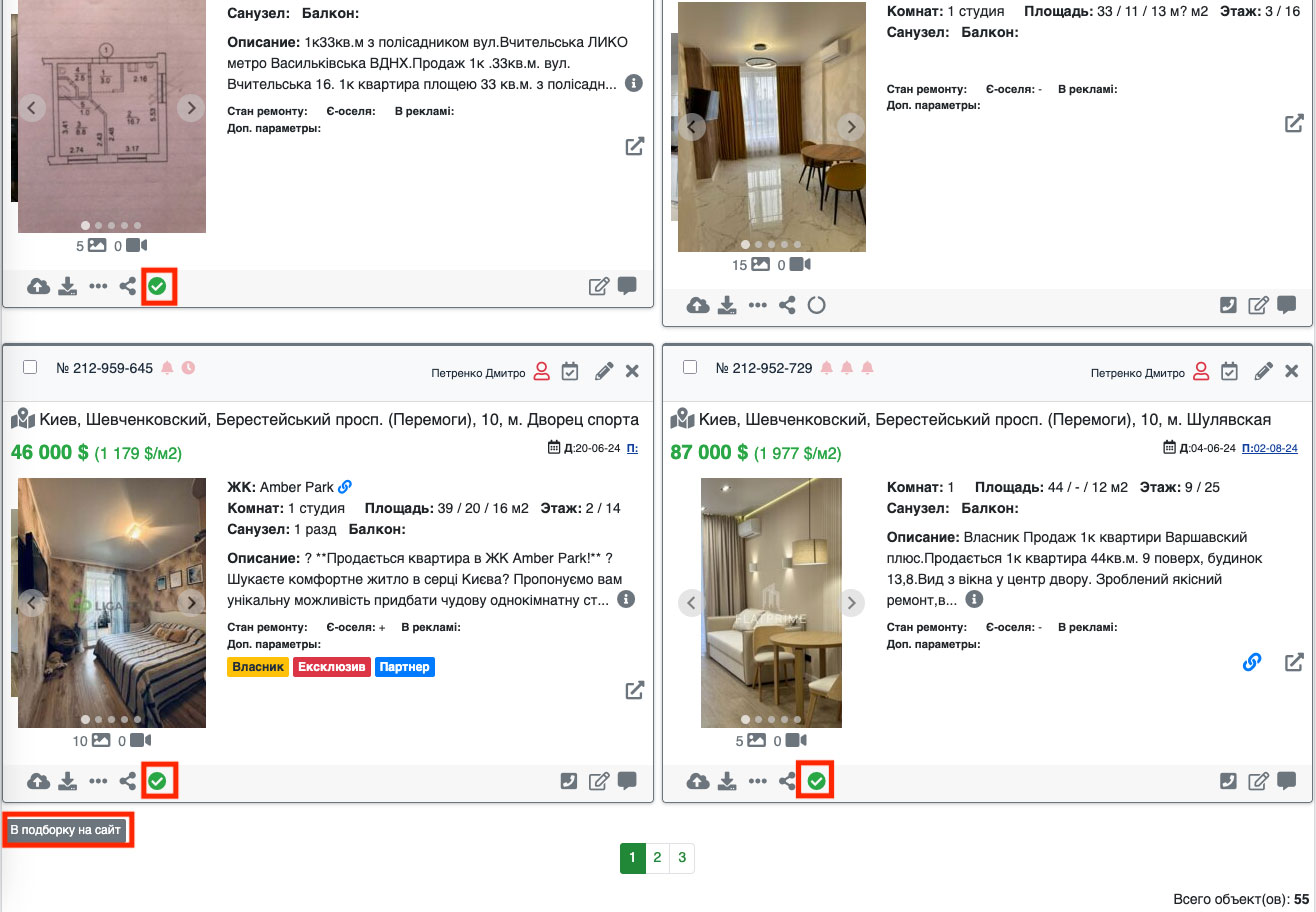Edit listing 212-952-729 with the pencil icon
The width and height of the screenshot is (1316, 912).
point(1264,371)
